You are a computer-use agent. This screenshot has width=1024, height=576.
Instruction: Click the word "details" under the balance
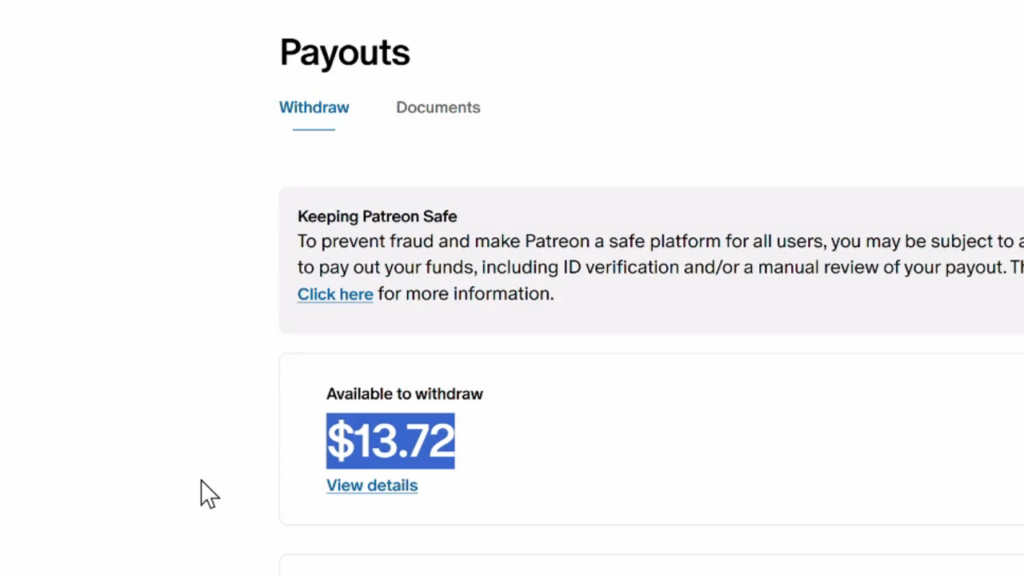(392, 486)
